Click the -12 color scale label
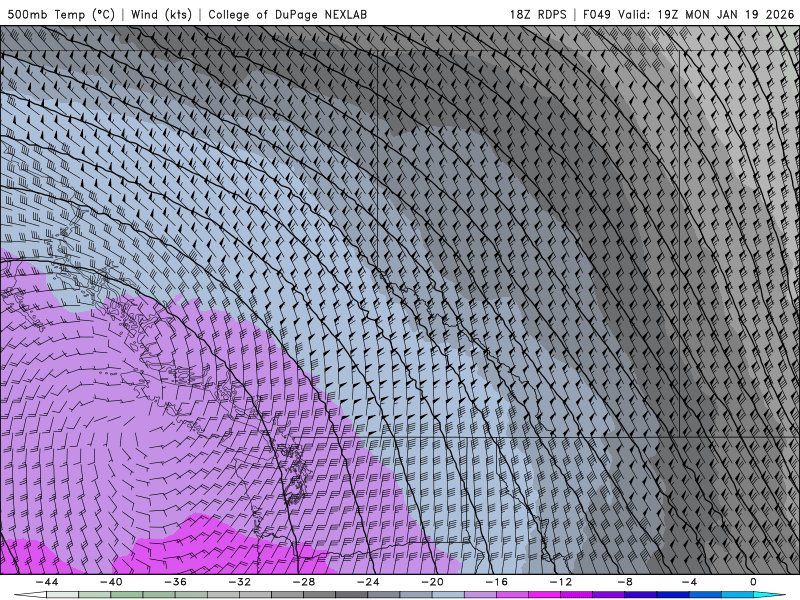800x600 pixels. [561, 582]
